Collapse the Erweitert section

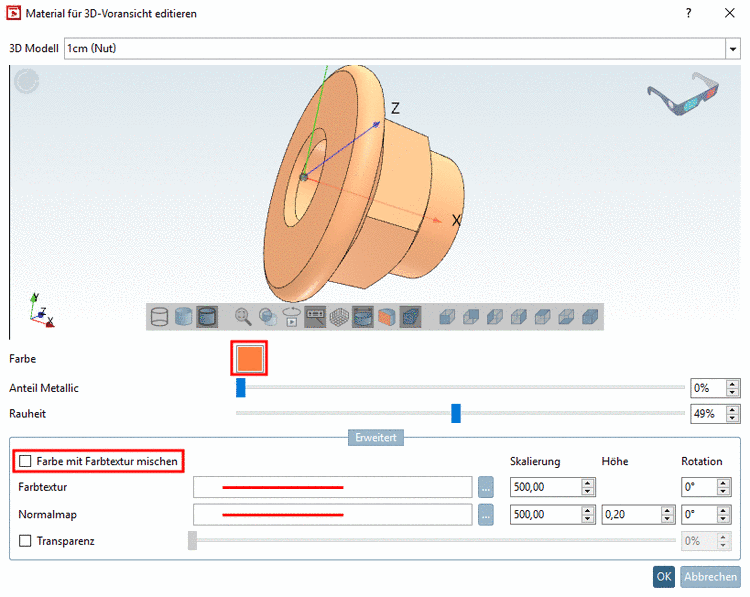pos(375,437)
